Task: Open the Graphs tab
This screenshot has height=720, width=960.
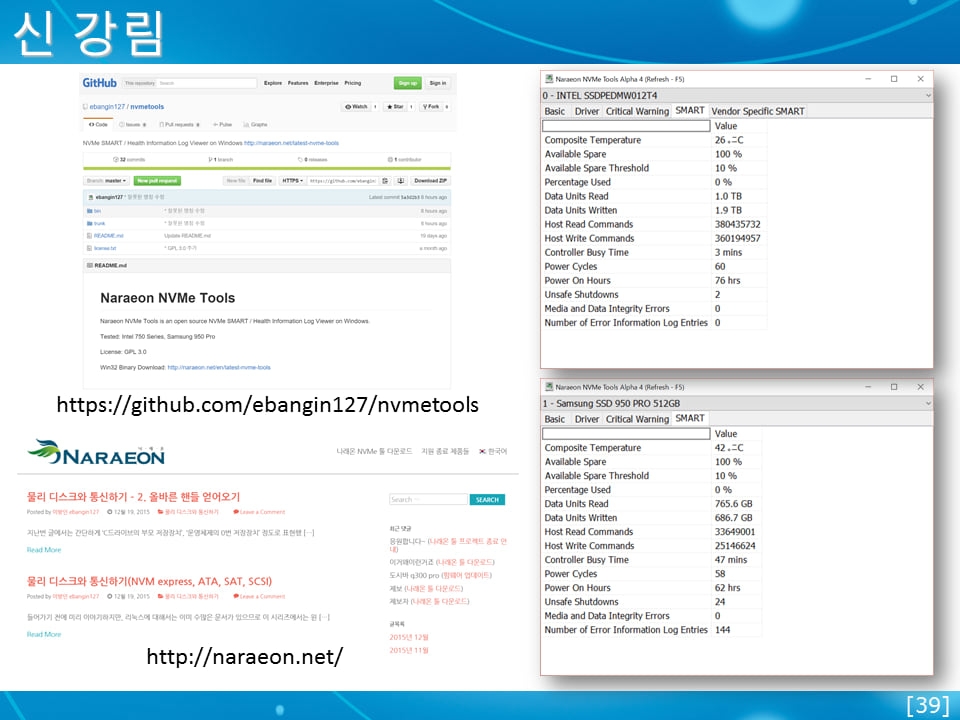Action: coord(256,124)
